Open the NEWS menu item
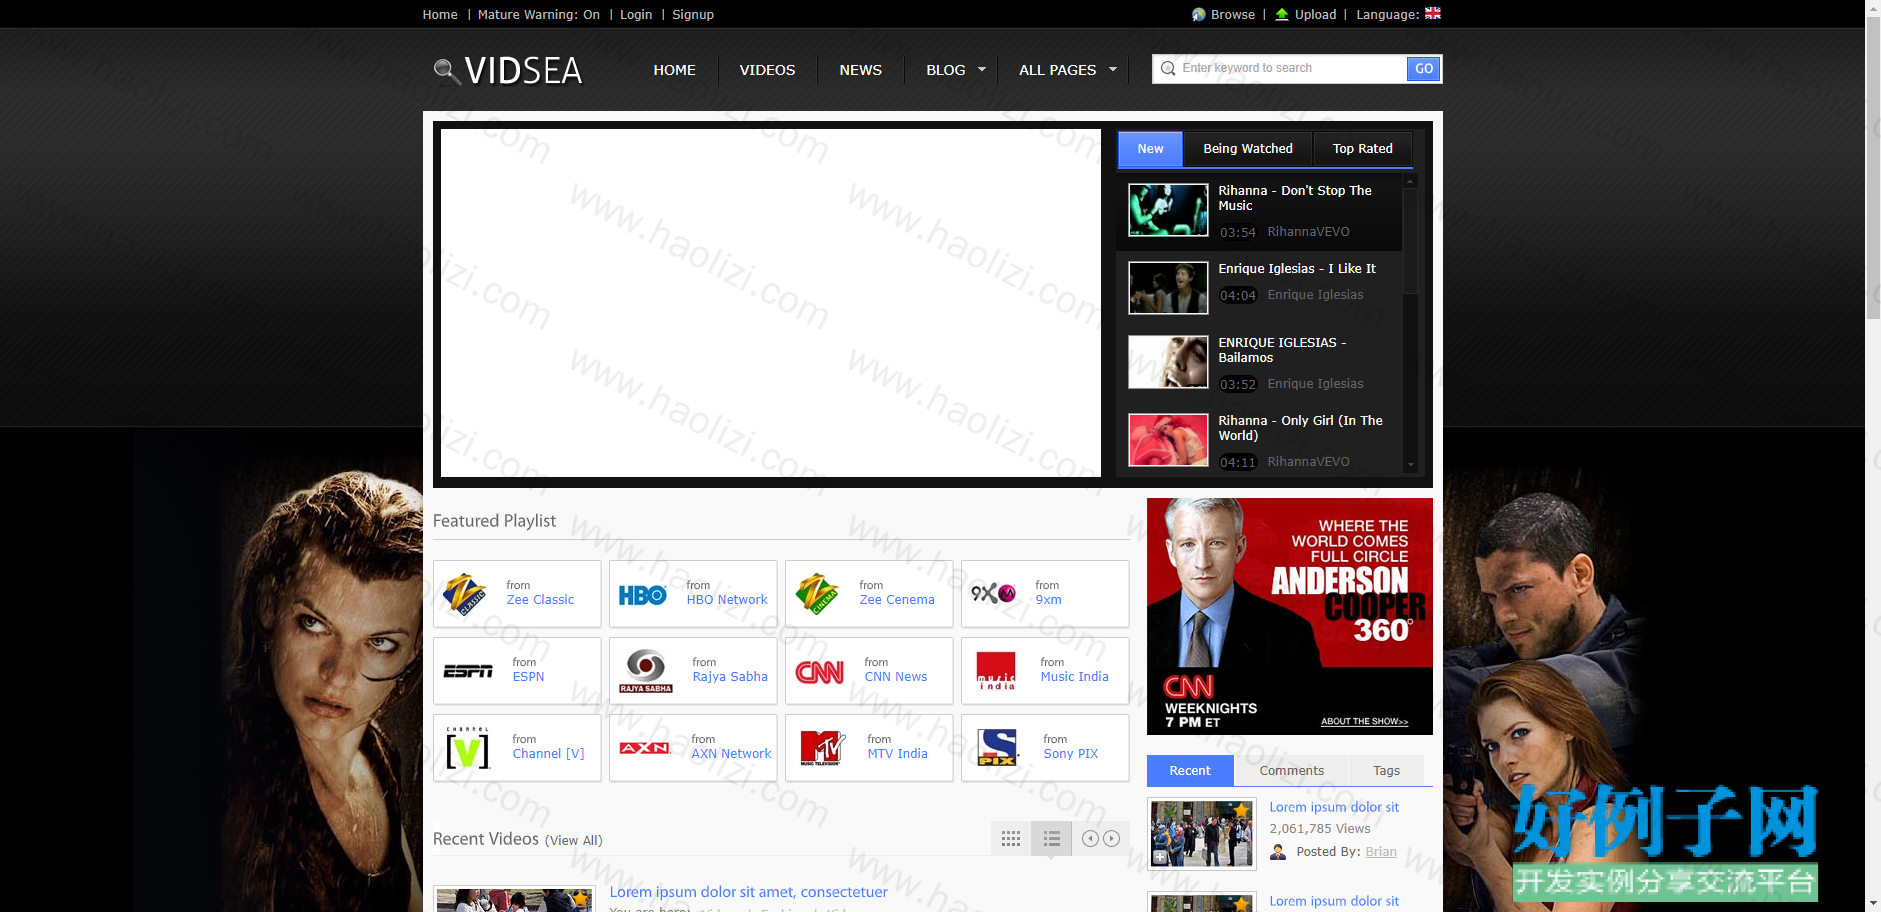Image resolution: width=1881 pixels, height=912 pixels. (861, 70)
